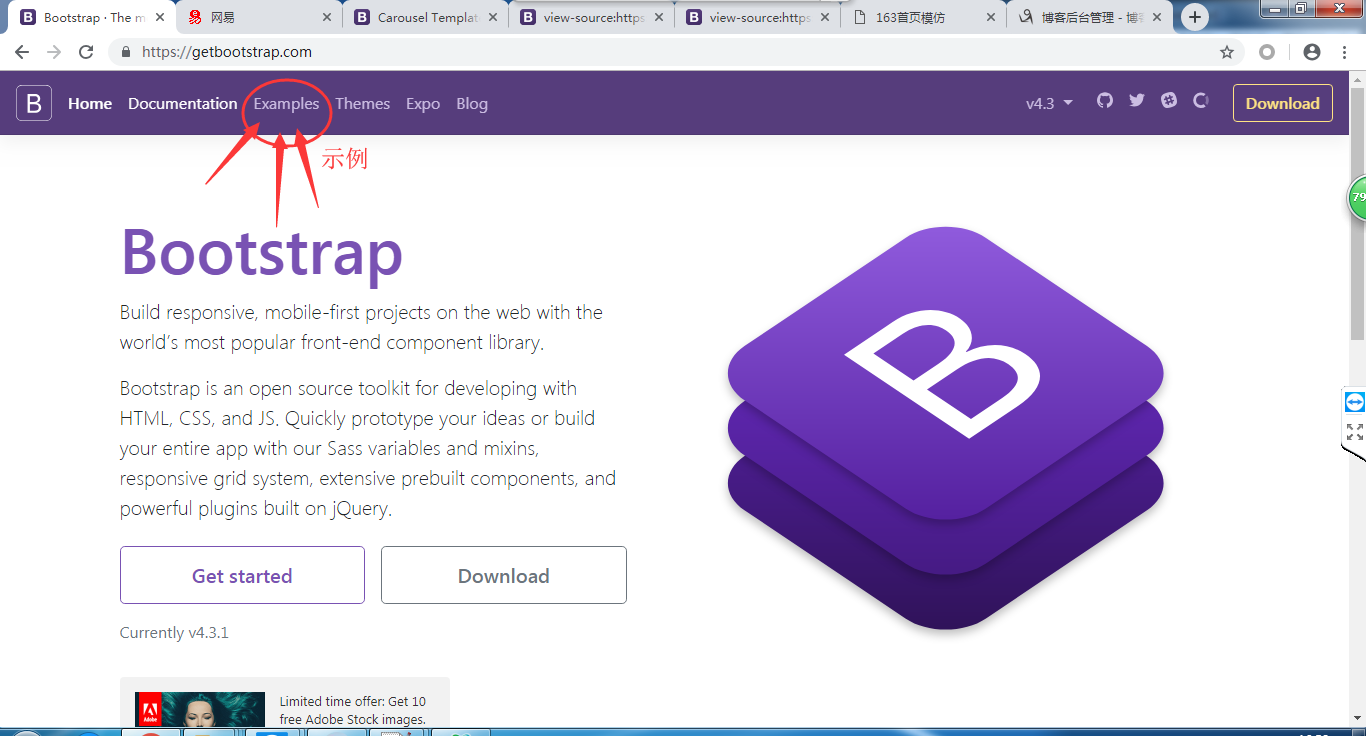Viewport: 1366px width, 736px height.
Task: Close the 网易 tab
Action: click(327, 17)
